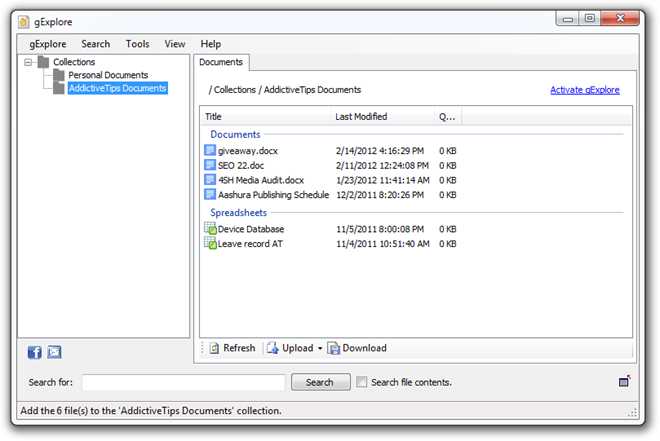The width and height of the screenshot is (660, 441).
Task: Click the window resize grip in status bar
Action: pos(632,413)
